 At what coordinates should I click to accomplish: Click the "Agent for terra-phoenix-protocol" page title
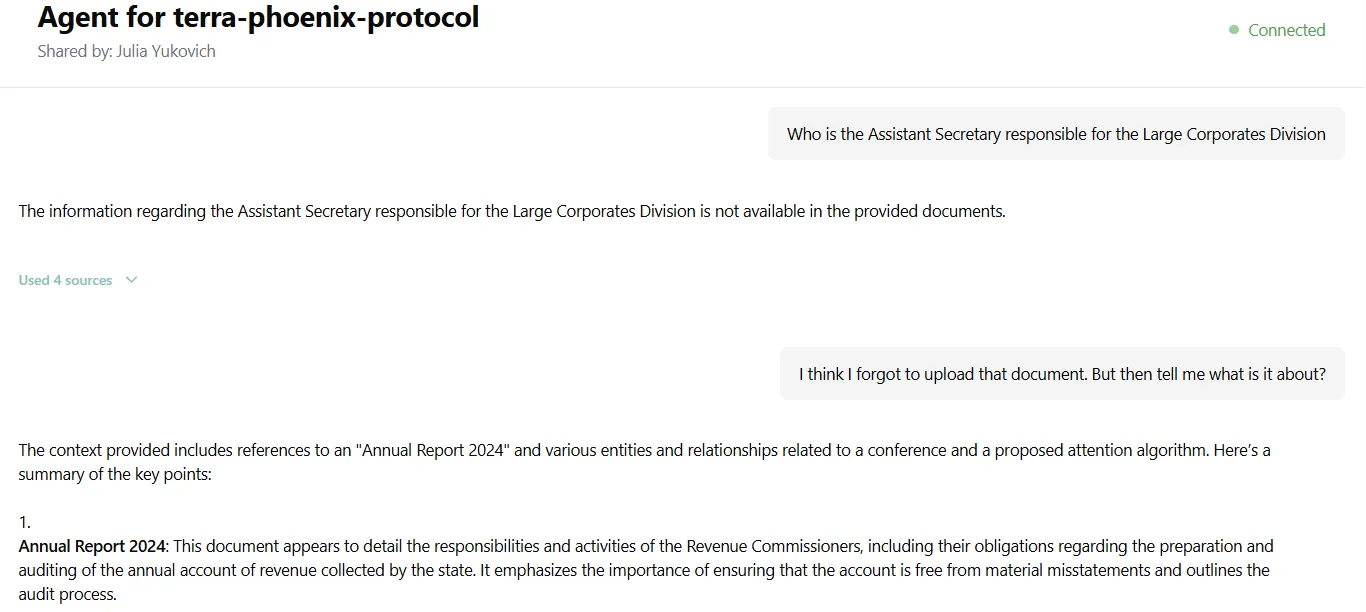[x=258, y=17]
